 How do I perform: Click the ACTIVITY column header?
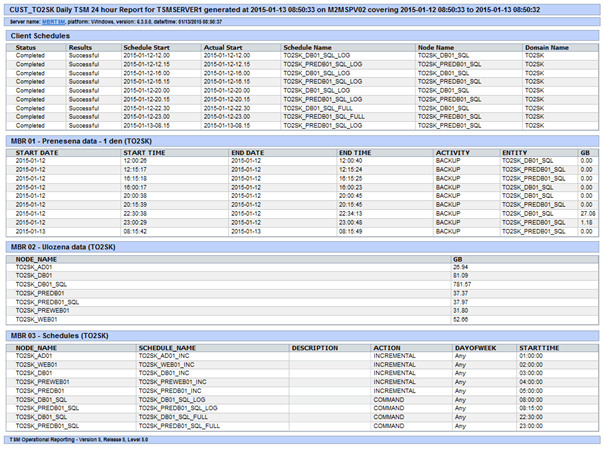point(452,152)
